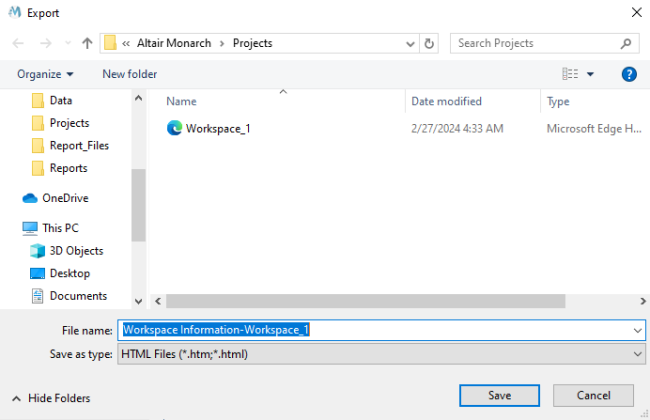Change the view layout icon

pyautogui.click(x=570, y=74)
